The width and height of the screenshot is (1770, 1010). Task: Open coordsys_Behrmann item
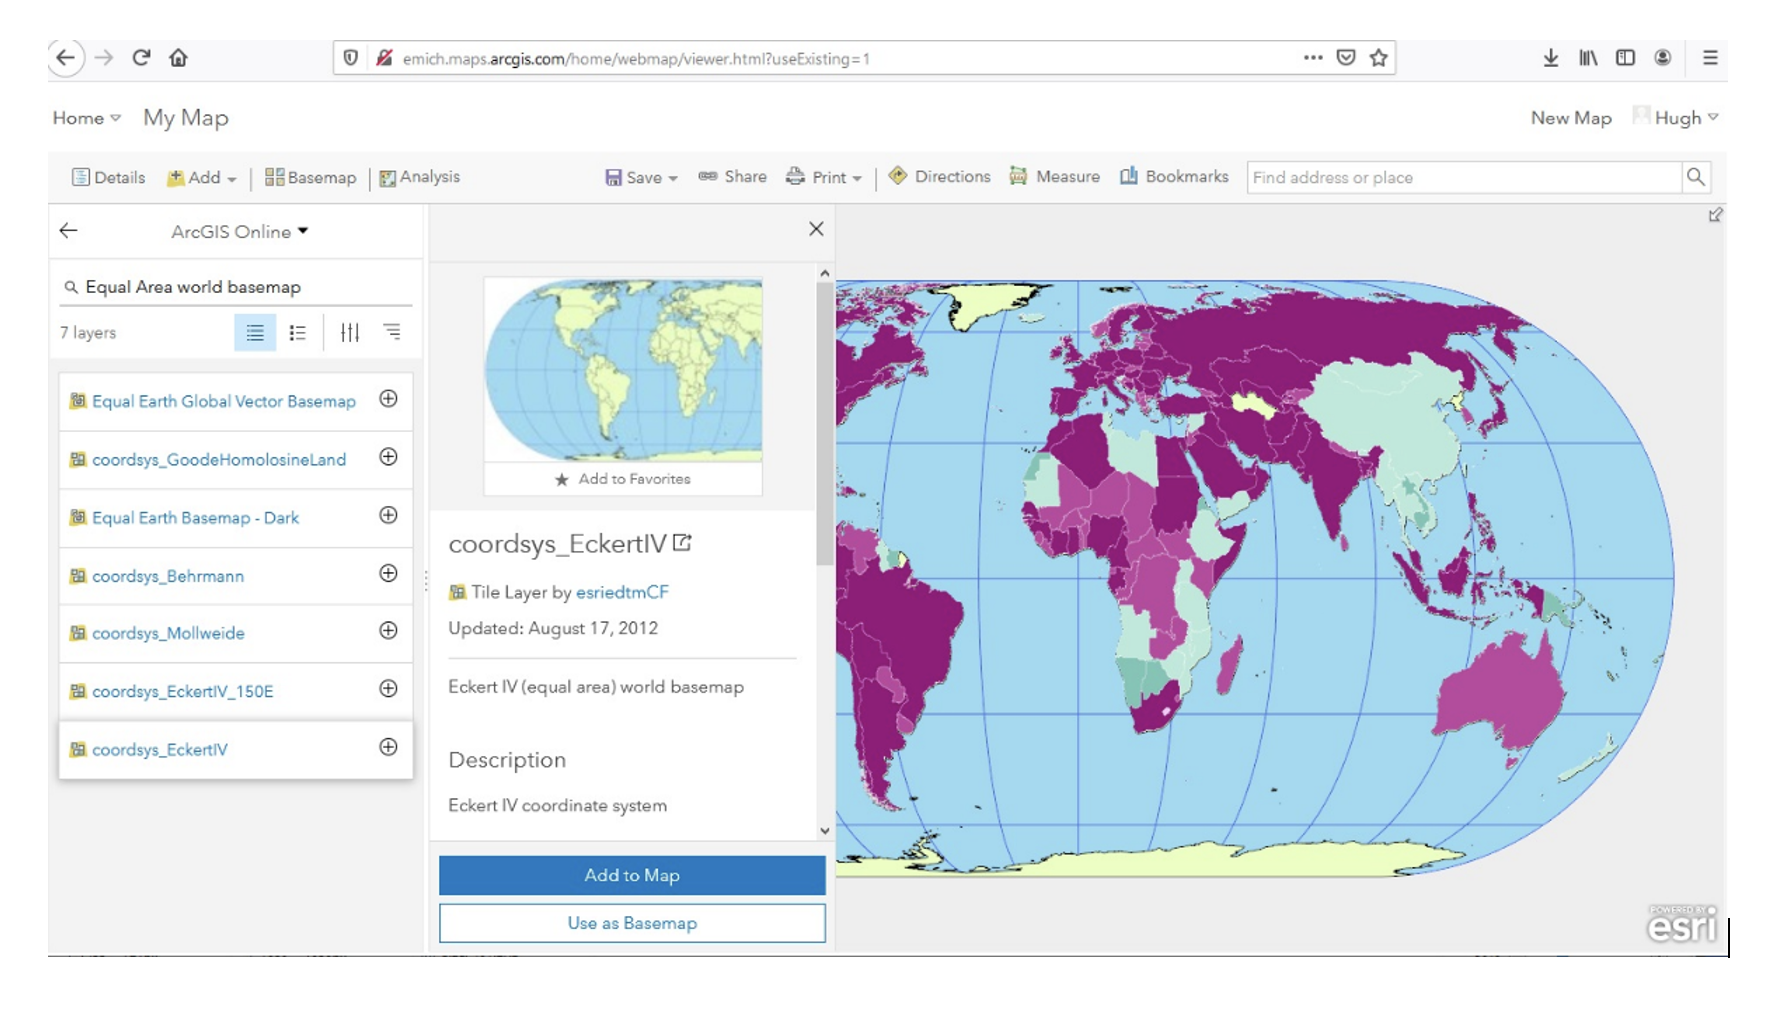coord(168,576)
